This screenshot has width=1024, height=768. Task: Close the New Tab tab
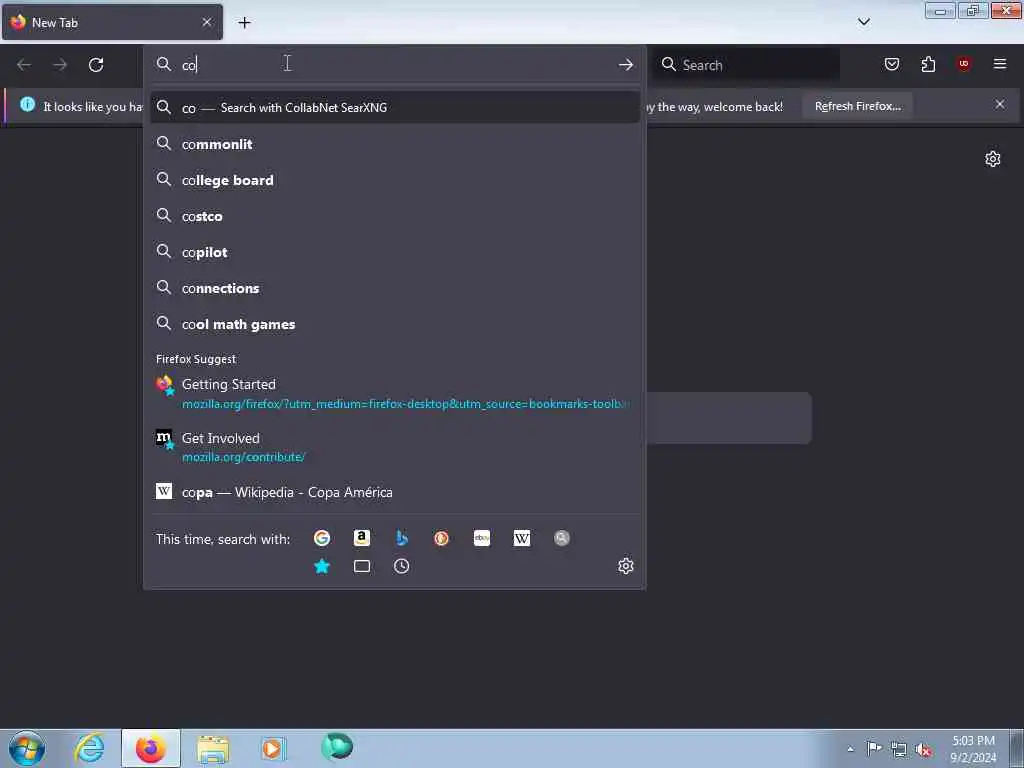click(206, 22)
